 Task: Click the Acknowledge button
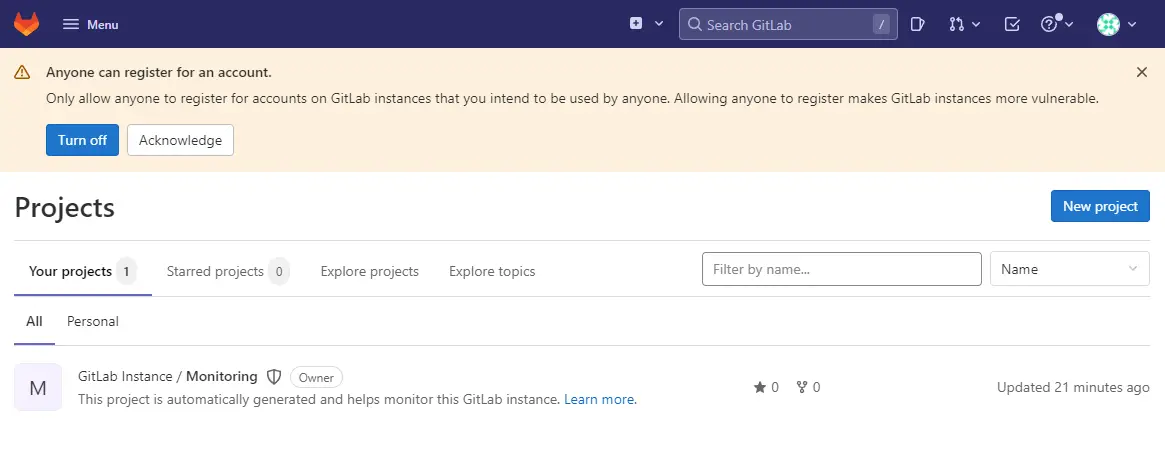coord(181,140)
